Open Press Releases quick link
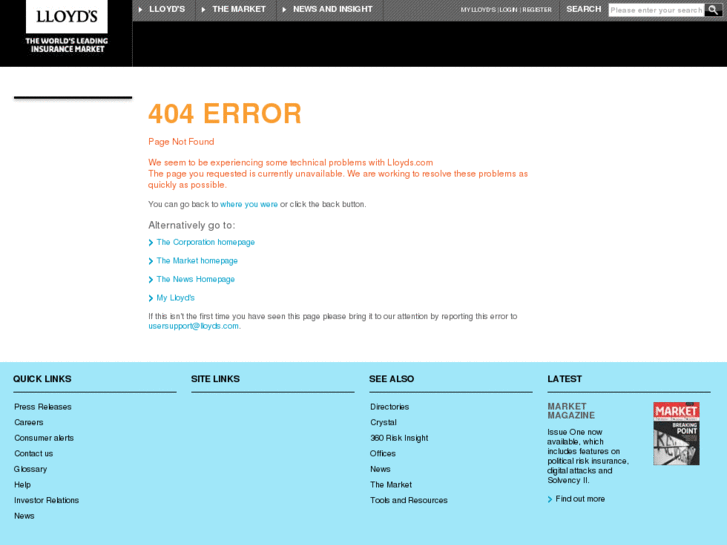This screenshot has width=727, height=545. pos(43,407)
